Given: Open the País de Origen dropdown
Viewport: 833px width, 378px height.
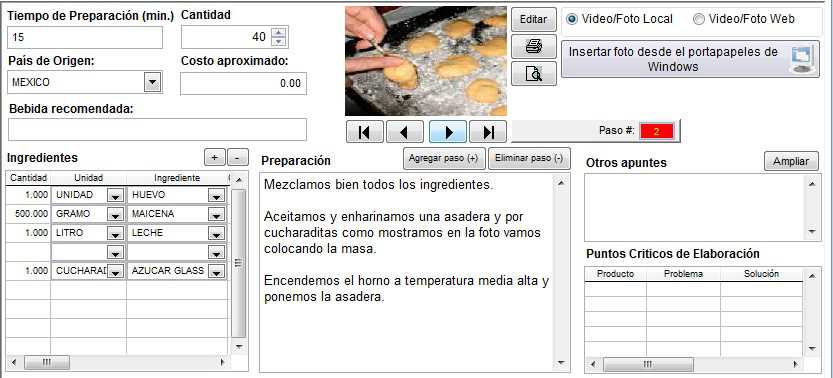Looking at the screenshot, I should point(152,82).
